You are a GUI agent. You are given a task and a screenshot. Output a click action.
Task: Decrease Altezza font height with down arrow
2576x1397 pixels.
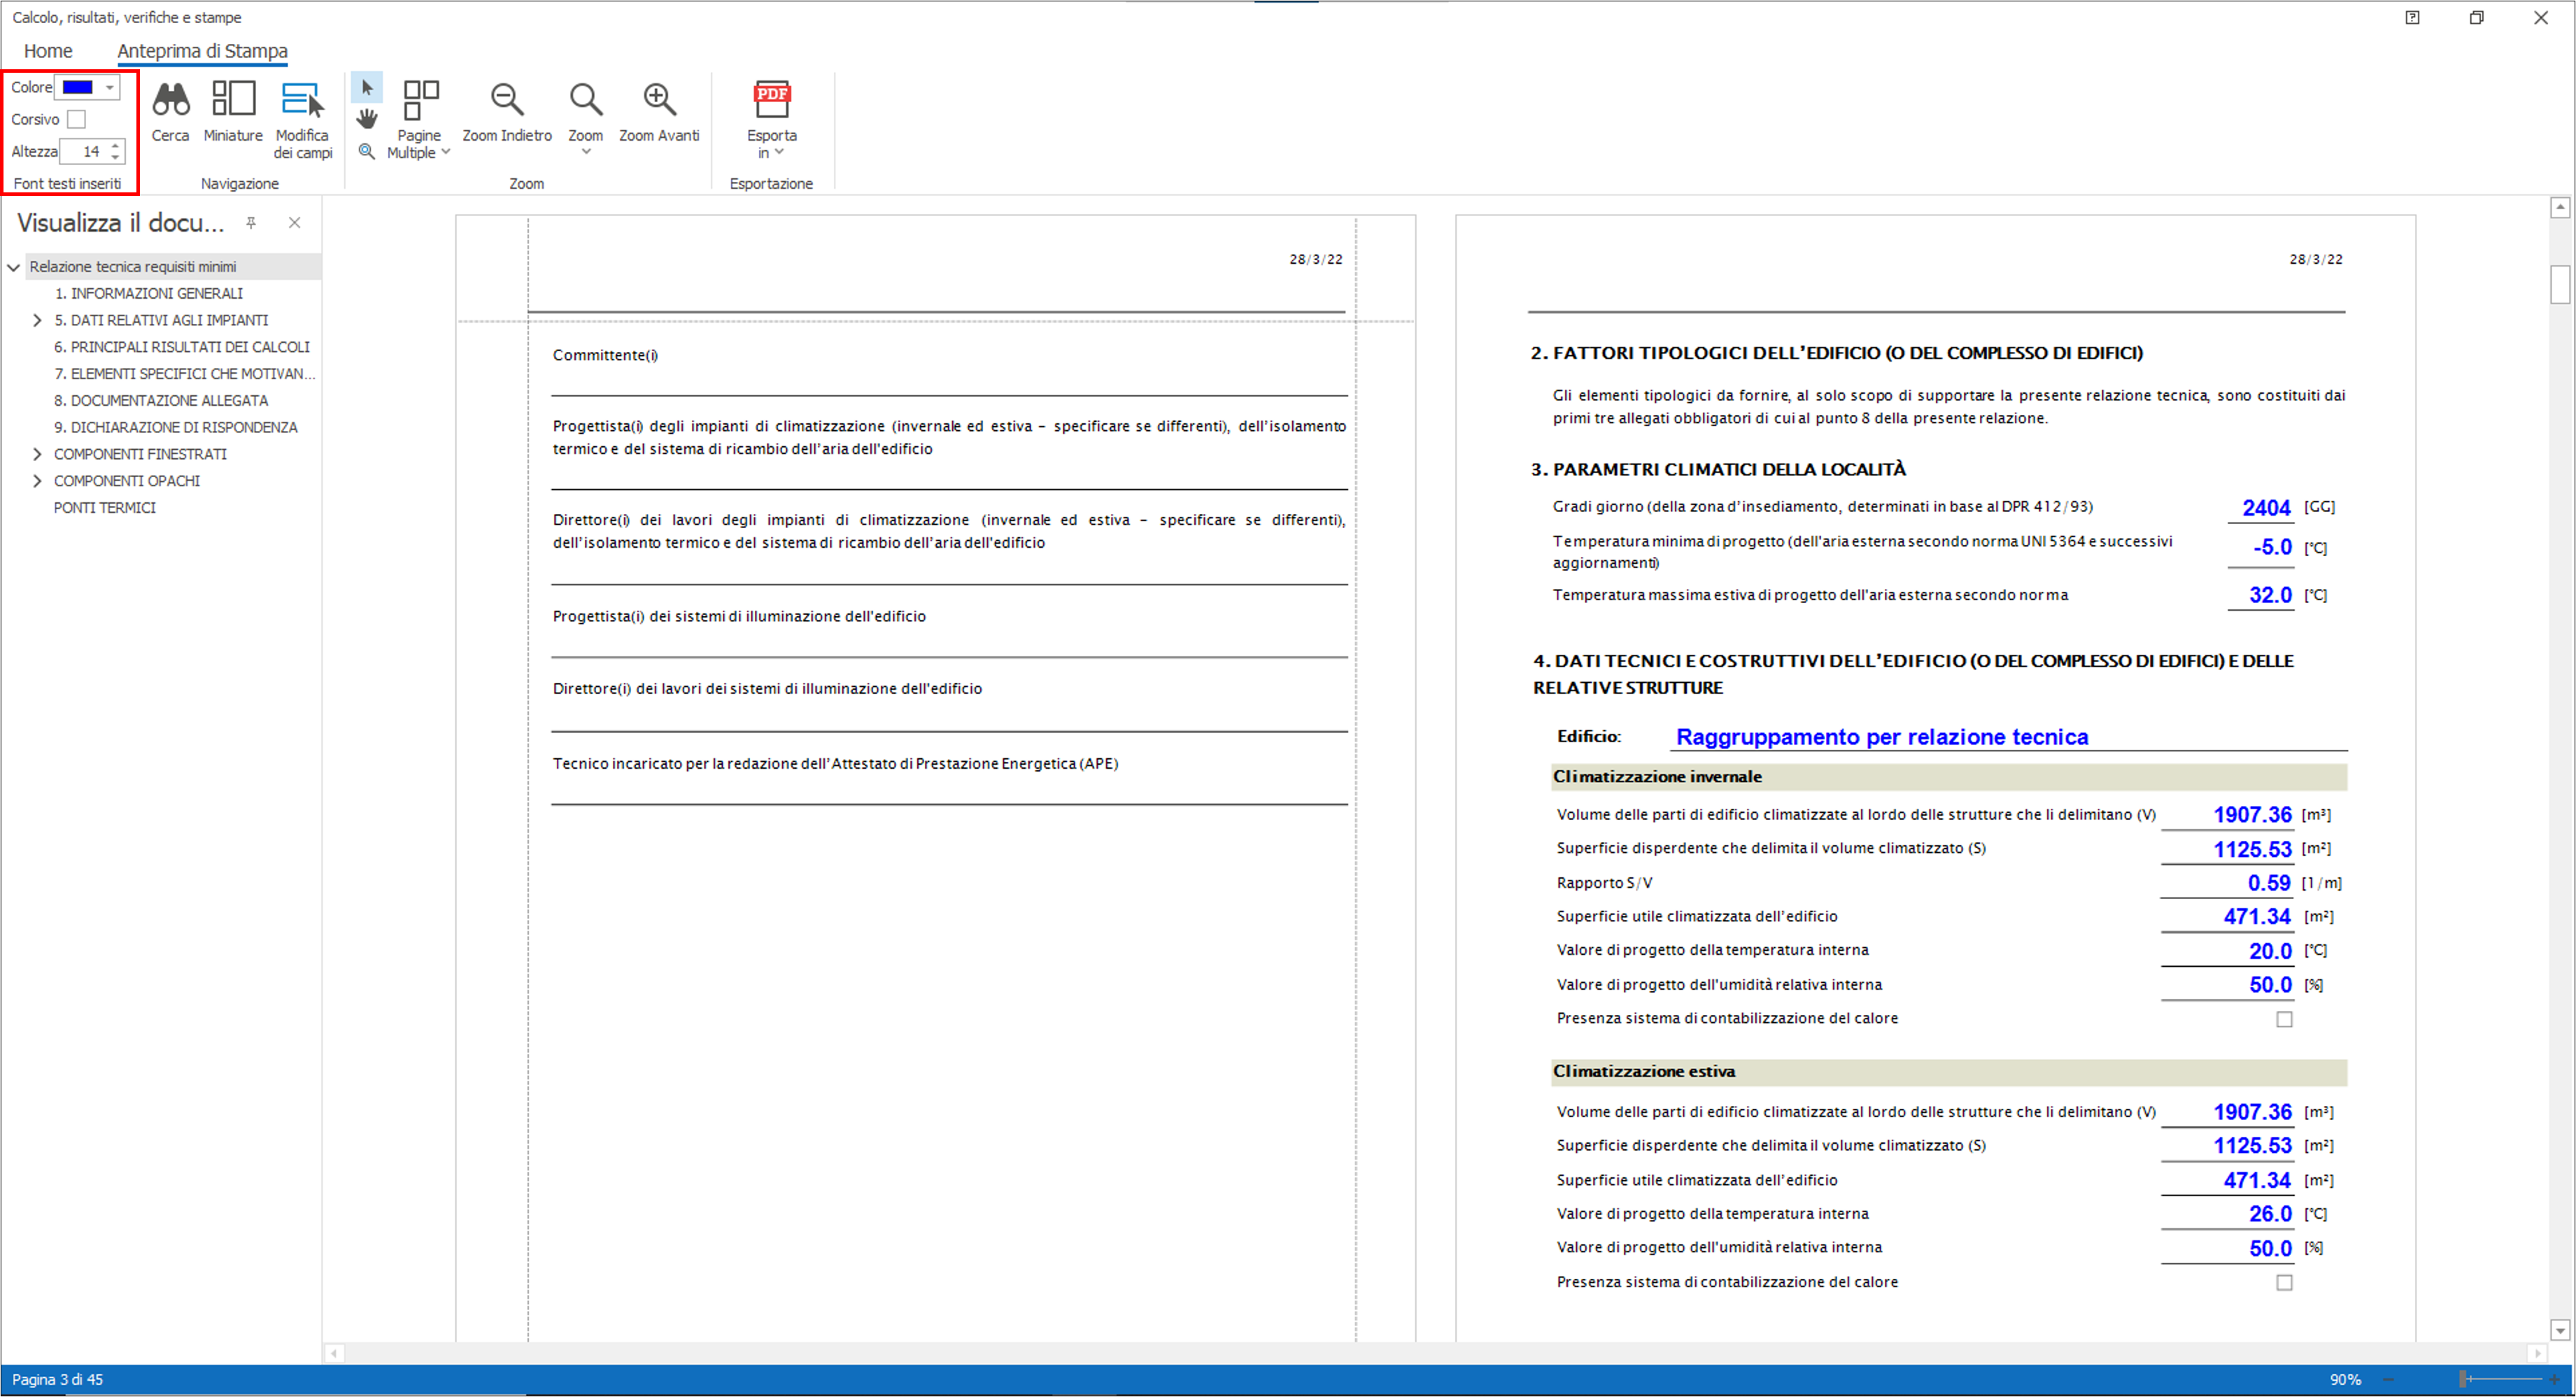coord(115,157)
